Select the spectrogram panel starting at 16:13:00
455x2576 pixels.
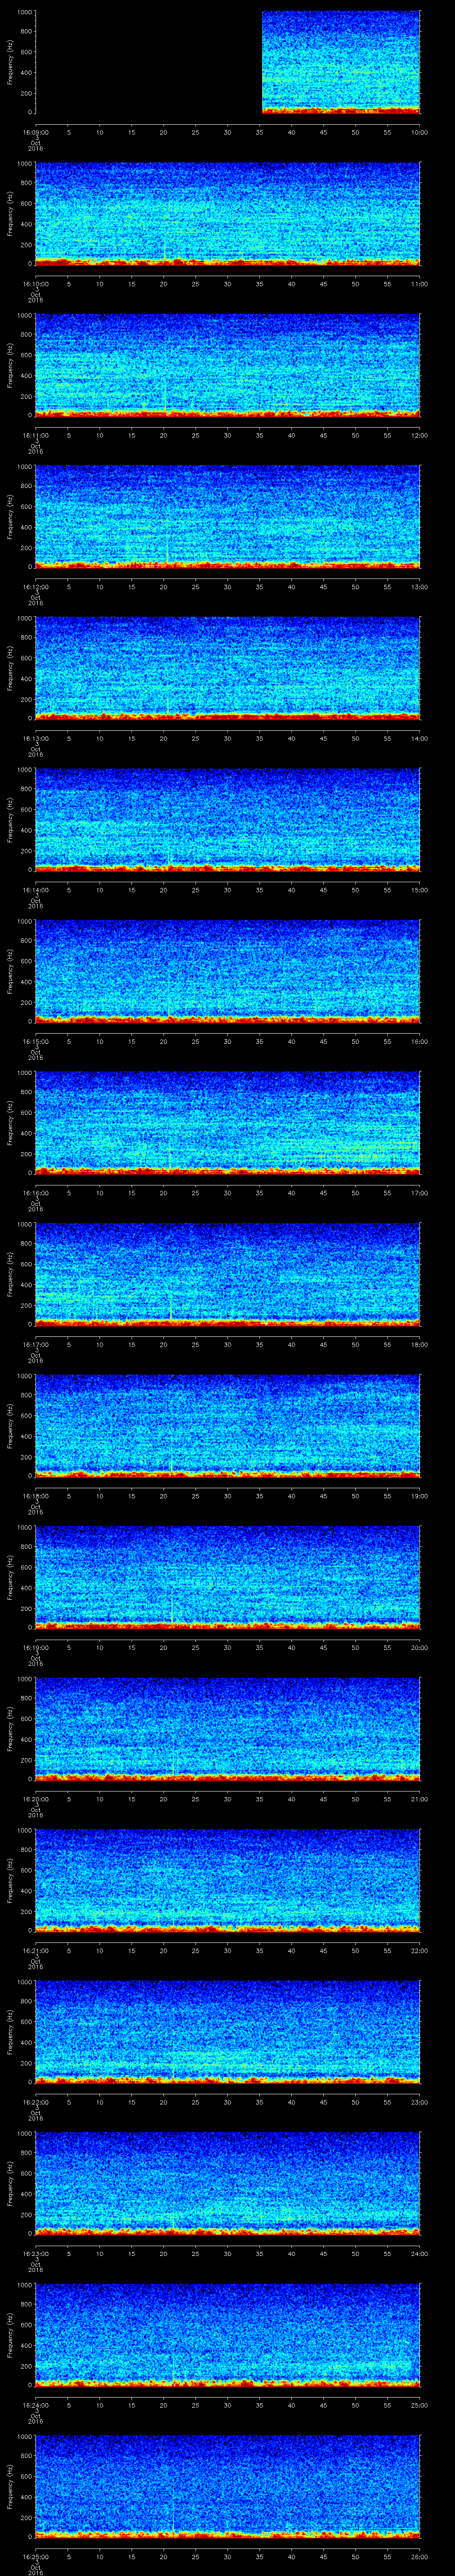pyautogui.click(x=228, y=668)
